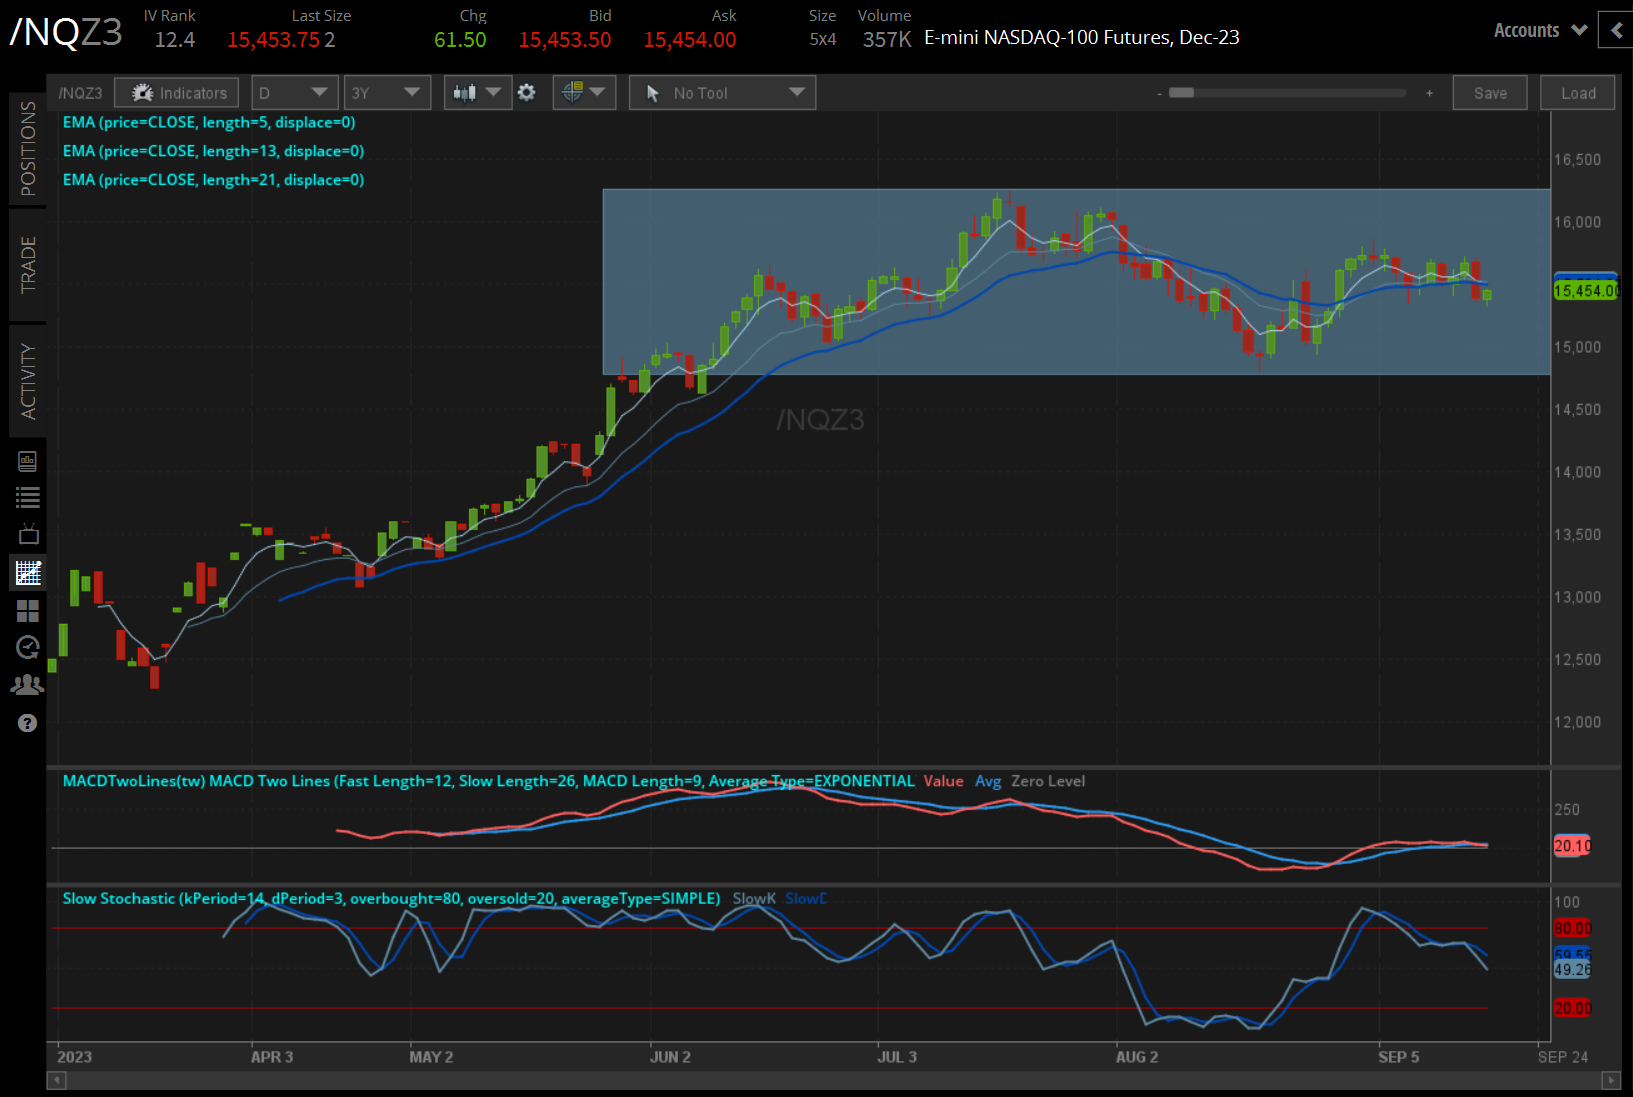1633x1097 pixels.
Task: Select the candlestick chart style icon
Action: 466,92
